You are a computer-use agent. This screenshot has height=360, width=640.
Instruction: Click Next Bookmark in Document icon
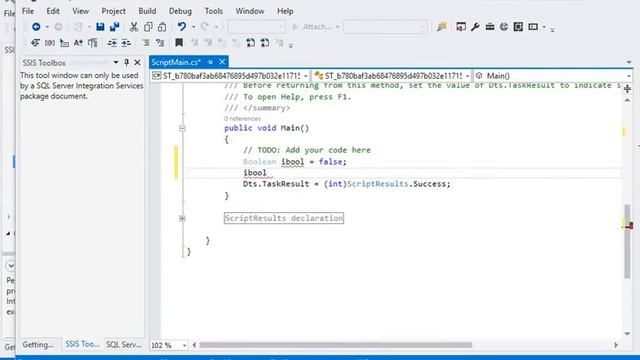click(265, 42)
